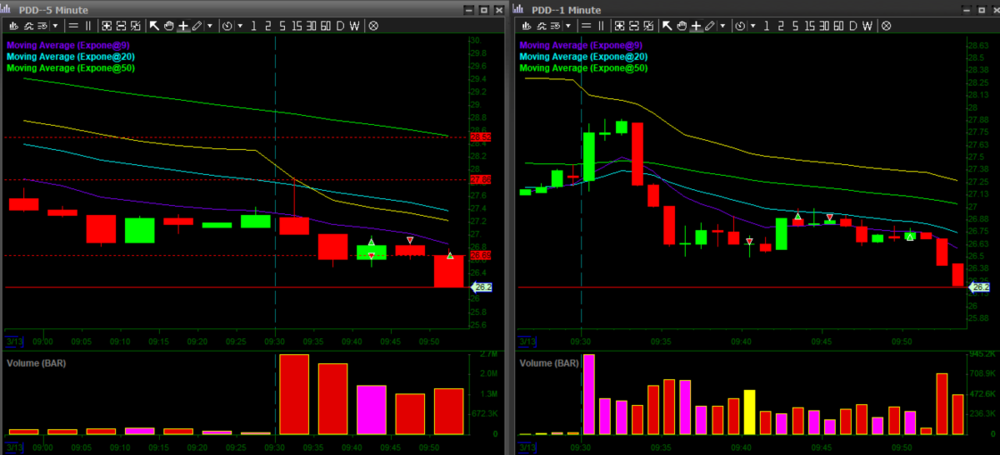Set 5 Minute chart to Weekly interval
Viewport: 1000px width, 455px height.
[x=354, y=25]
